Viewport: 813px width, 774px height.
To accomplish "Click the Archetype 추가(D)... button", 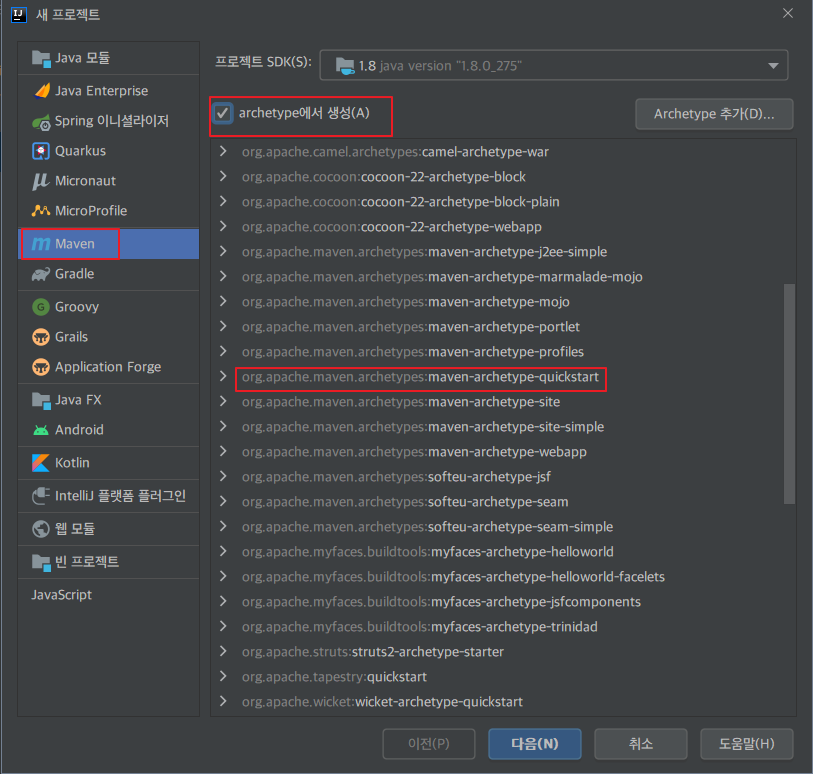I will coord(714,114).
